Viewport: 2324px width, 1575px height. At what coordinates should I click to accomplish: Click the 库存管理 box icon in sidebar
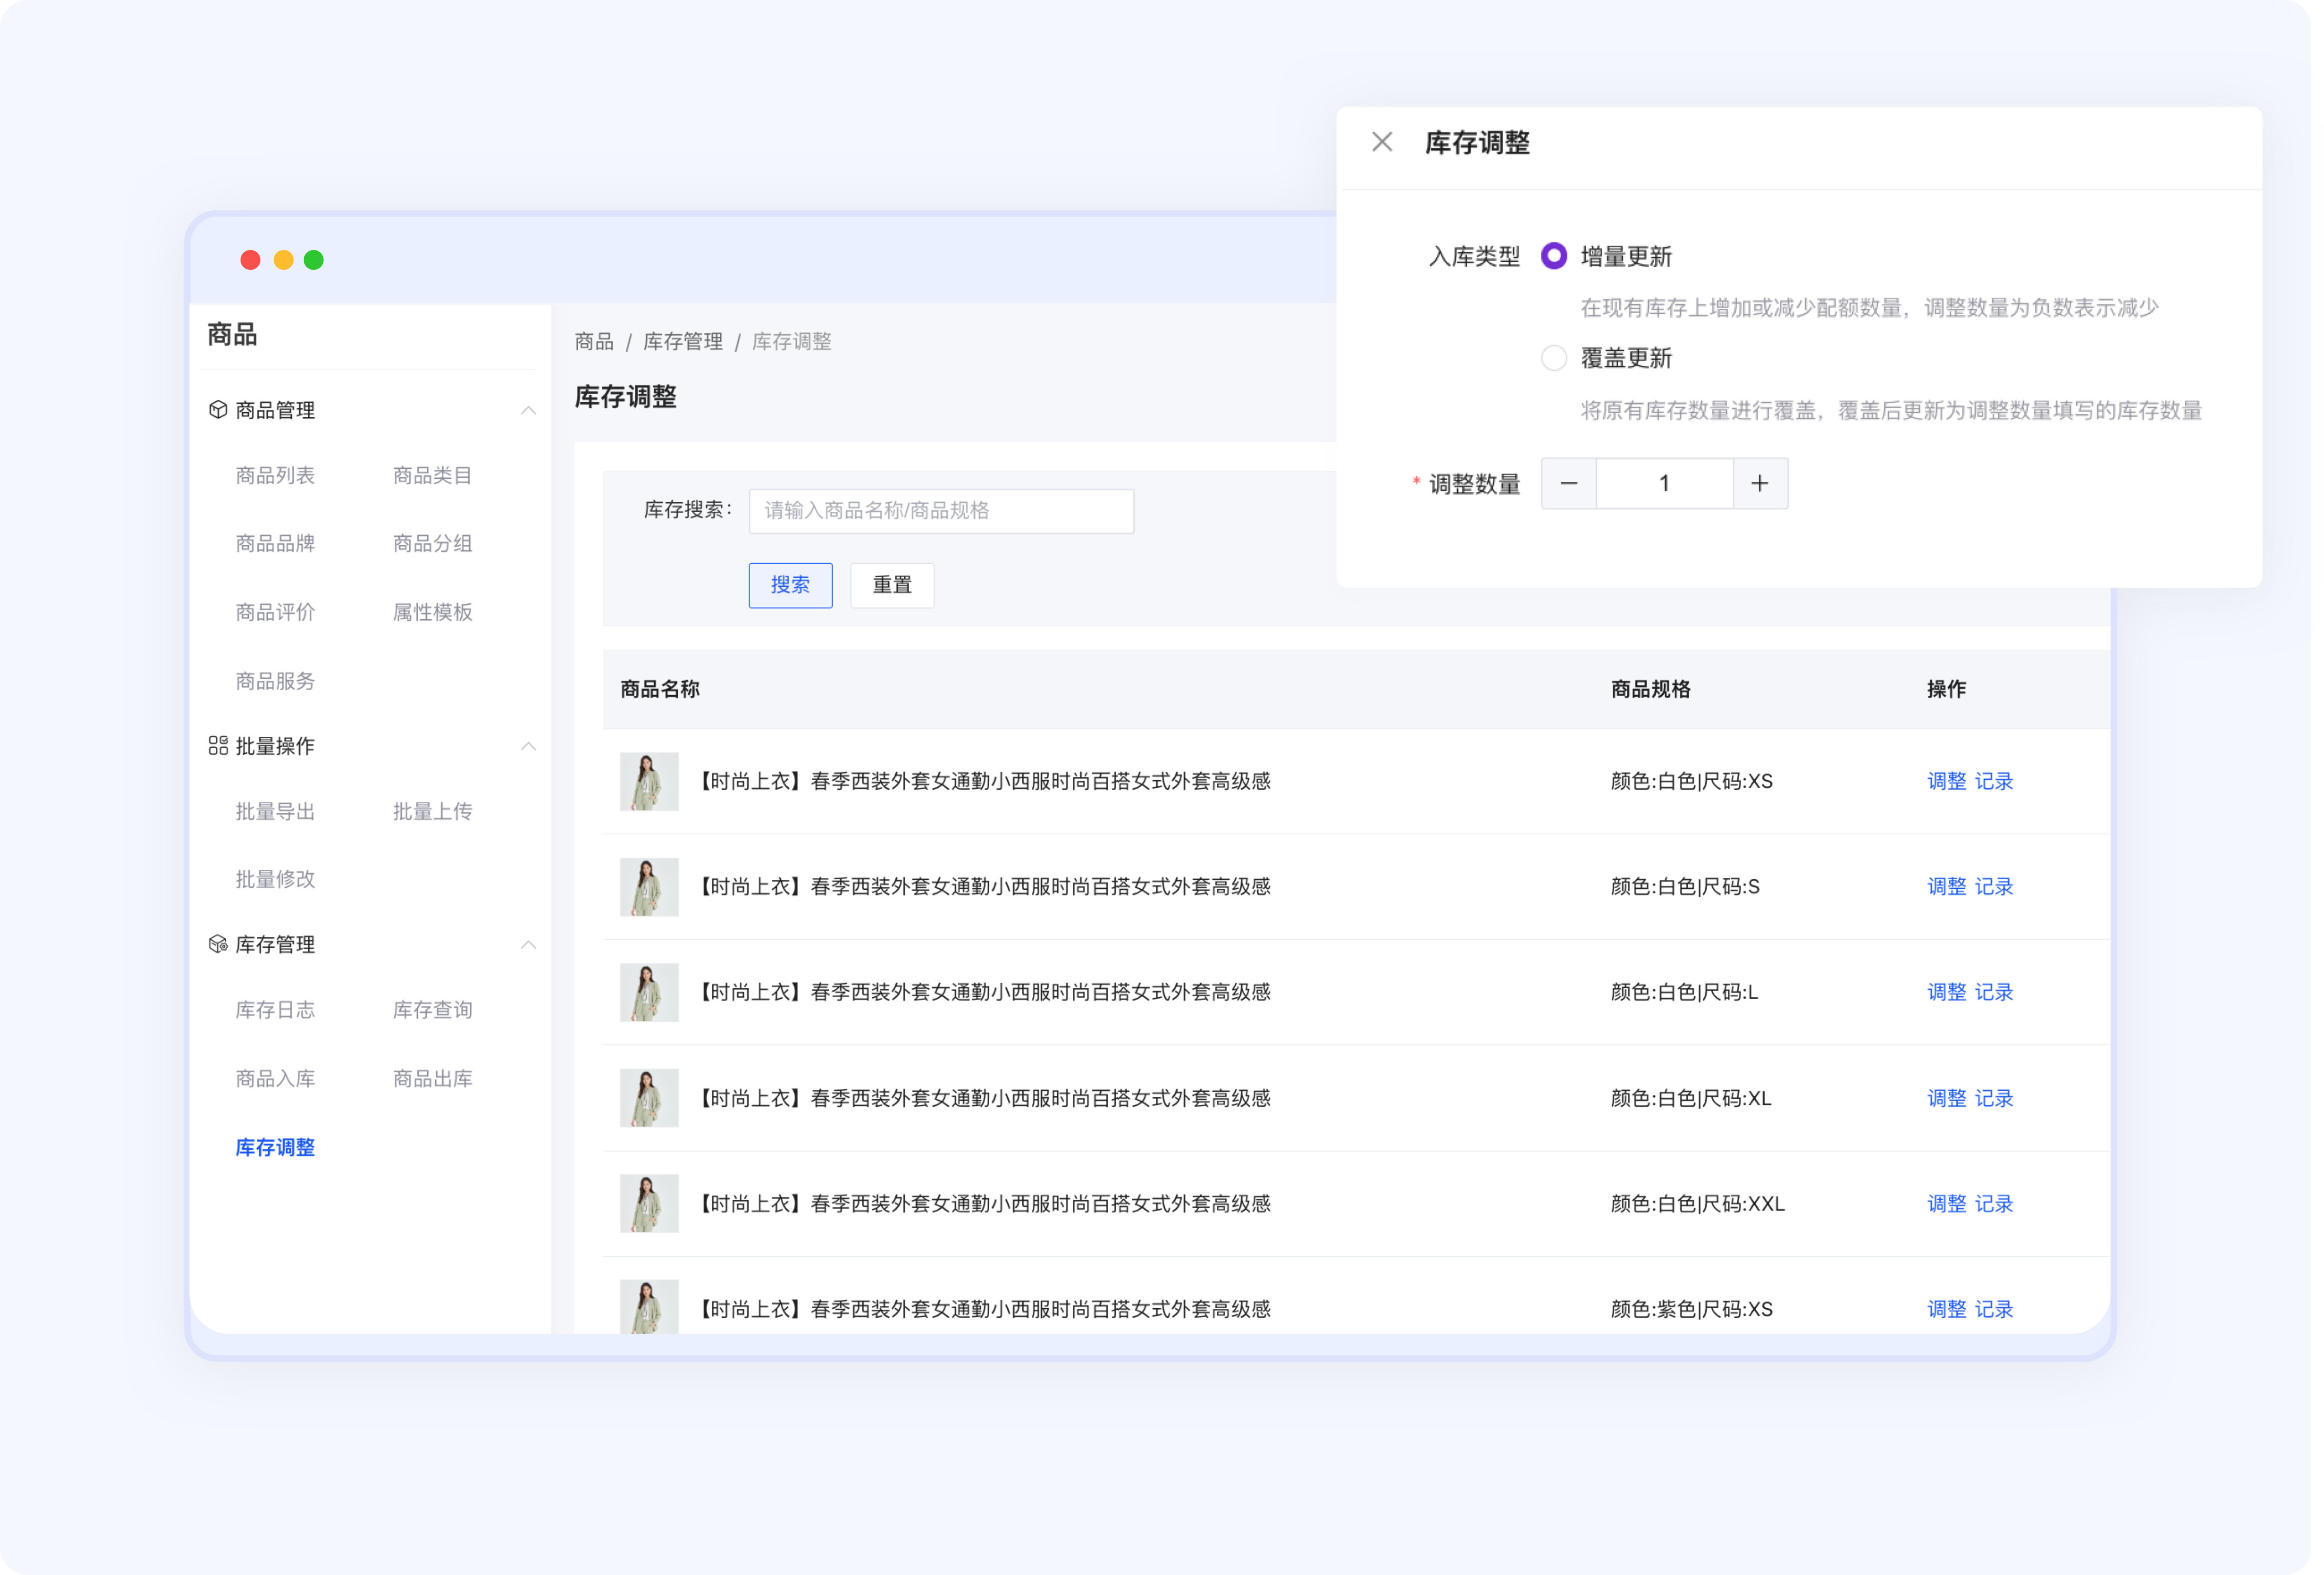pos(218,944)
